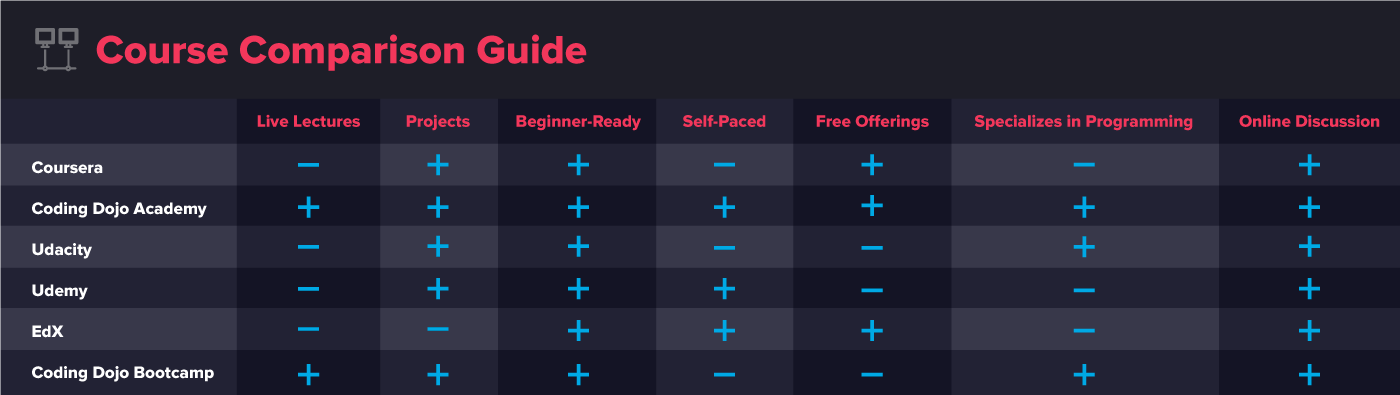Click the network computers icon beside title

[56, 49]
